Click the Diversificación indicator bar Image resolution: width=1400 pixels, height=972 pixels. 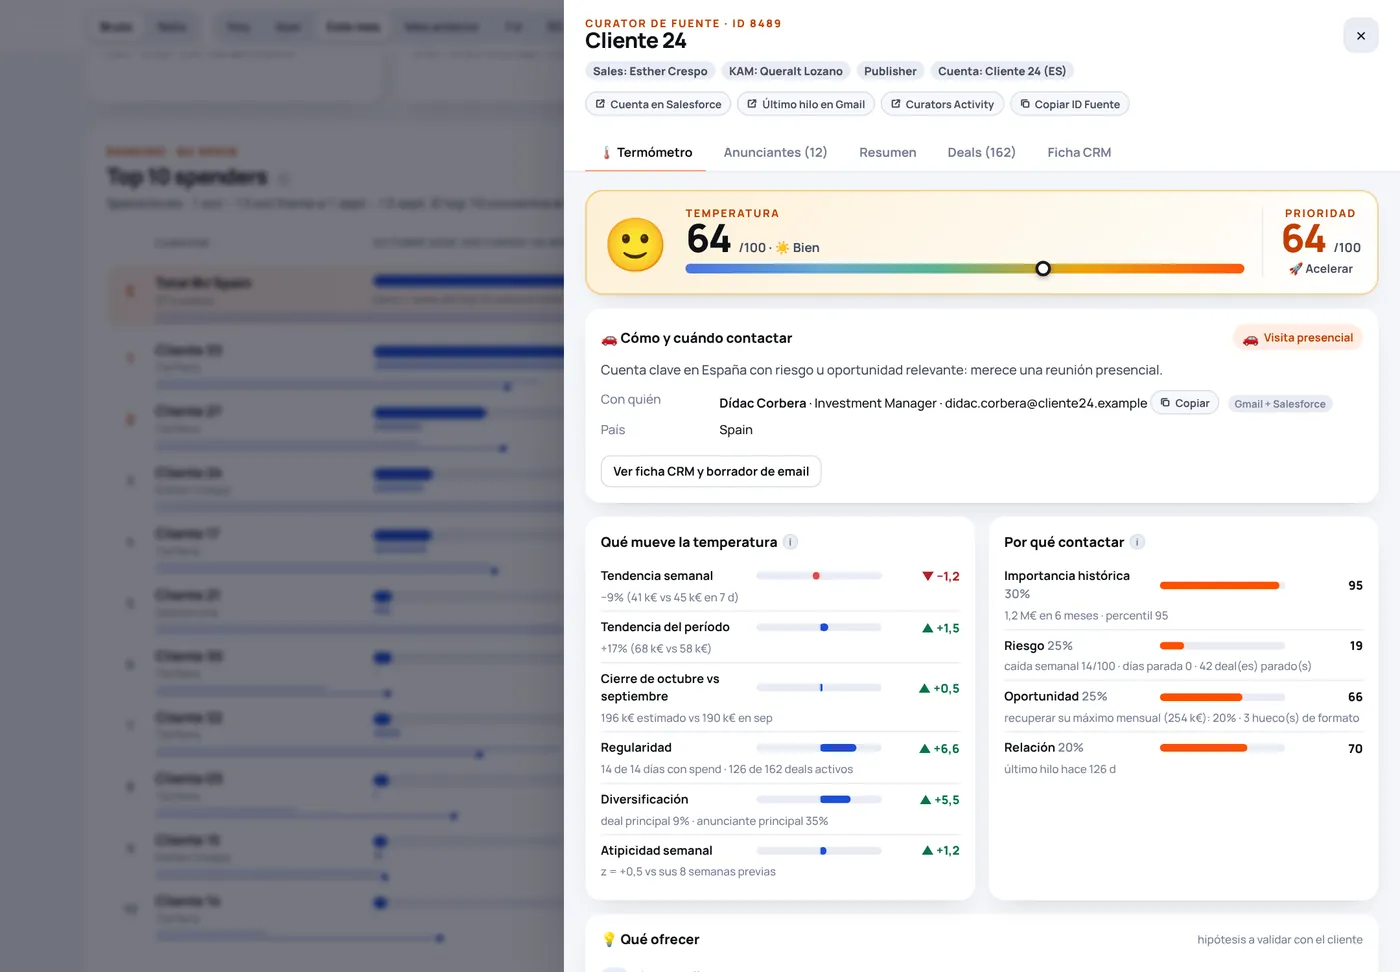coord(819,799)
